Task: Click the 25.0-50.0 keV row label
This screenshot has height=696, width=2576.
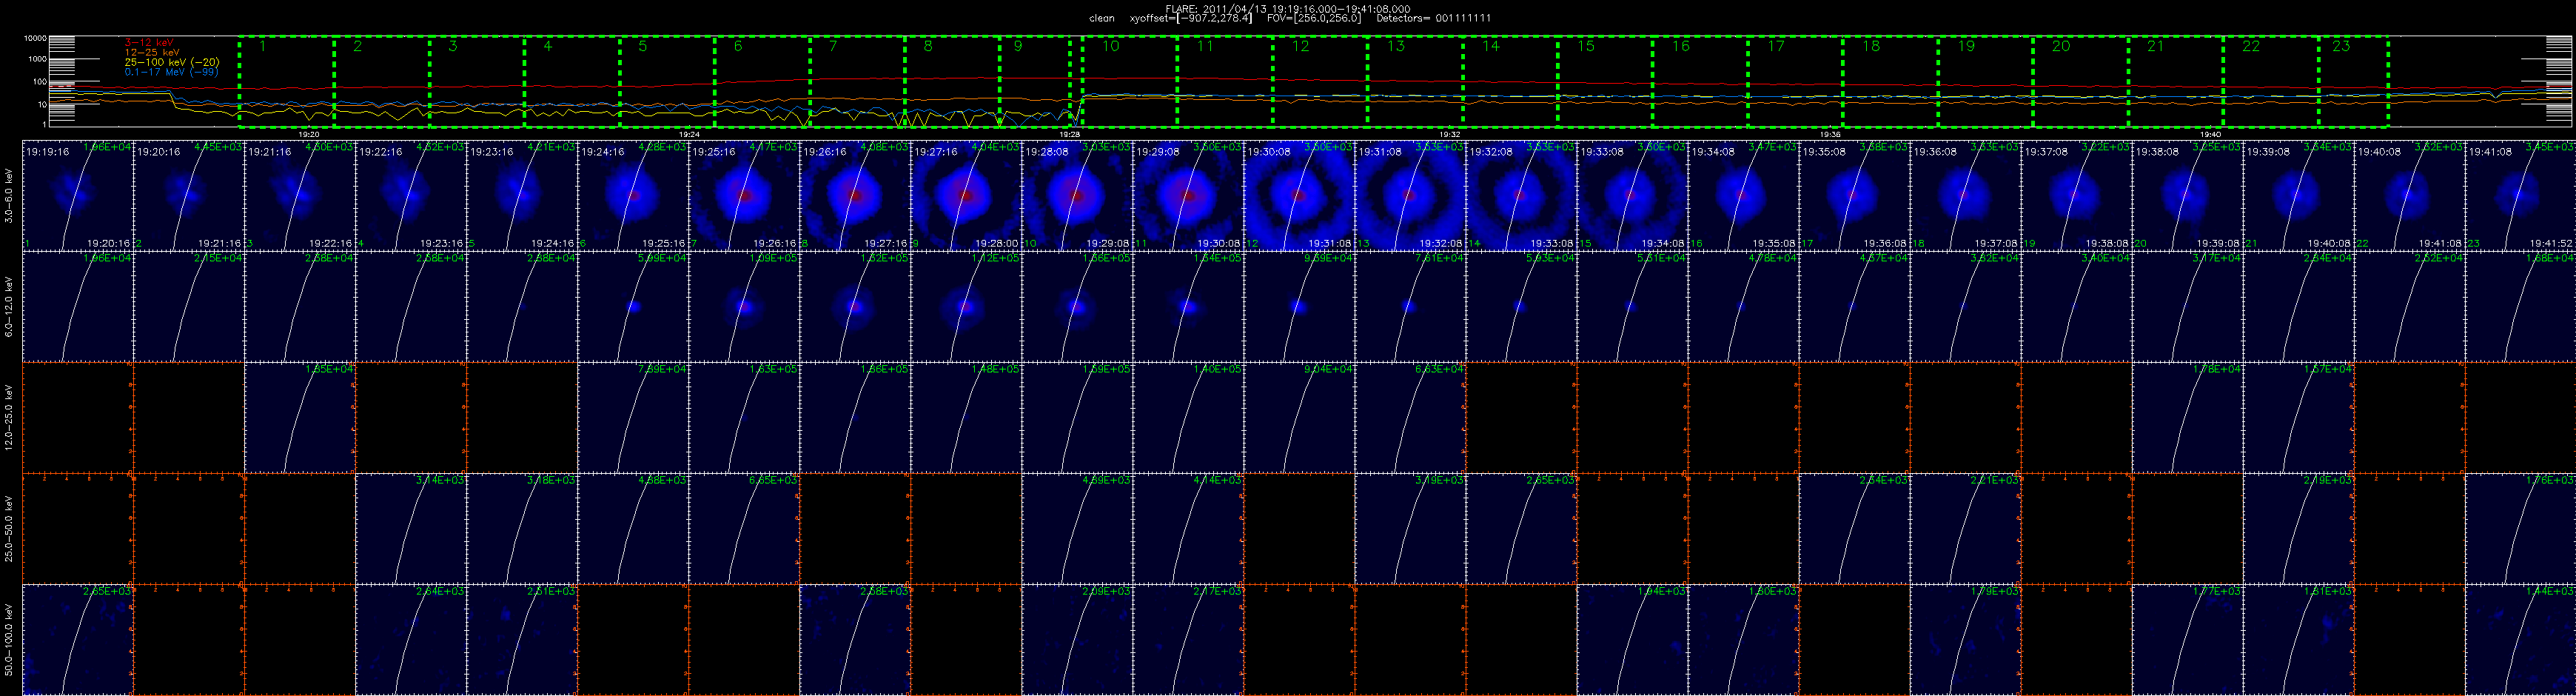Action: pyautogui.click(x=9, y=527)
